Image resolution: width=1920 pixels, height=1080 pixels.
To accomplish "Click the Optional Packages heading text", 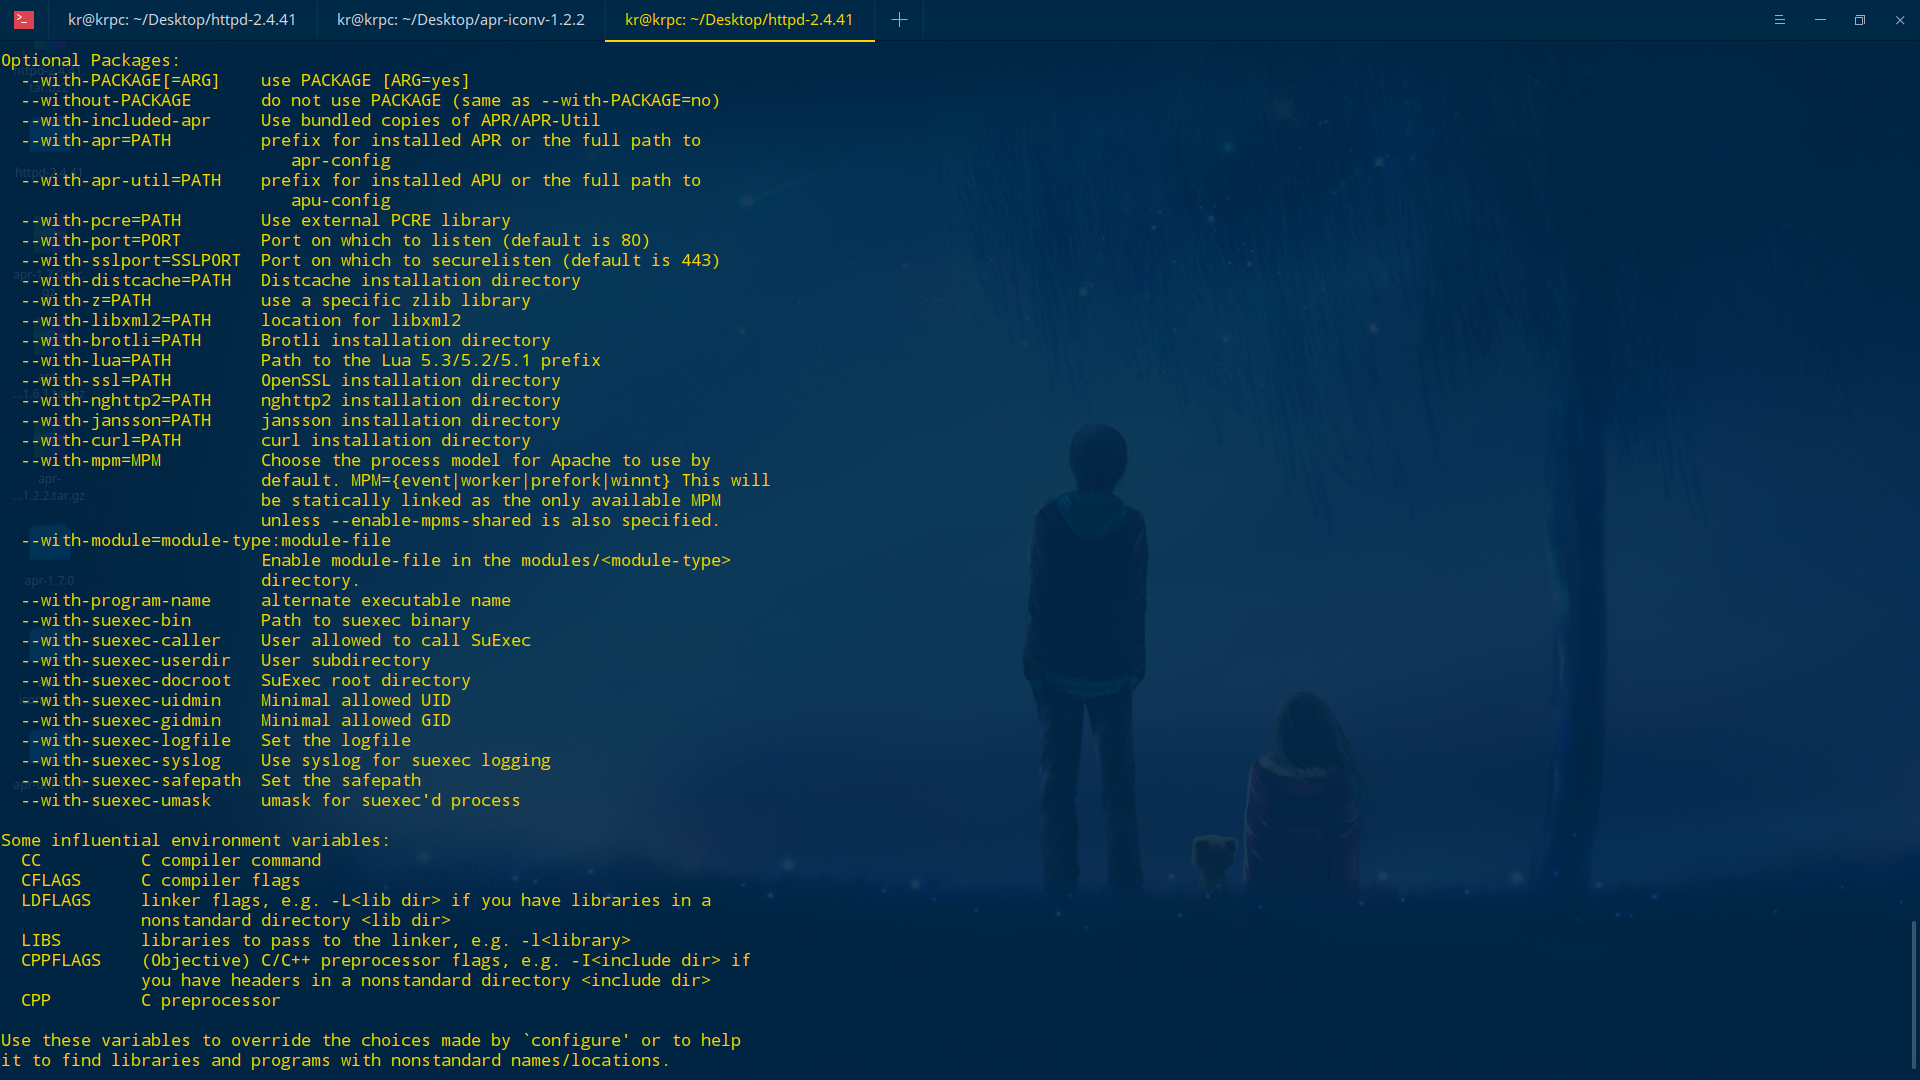I will (x=90, y=60).
